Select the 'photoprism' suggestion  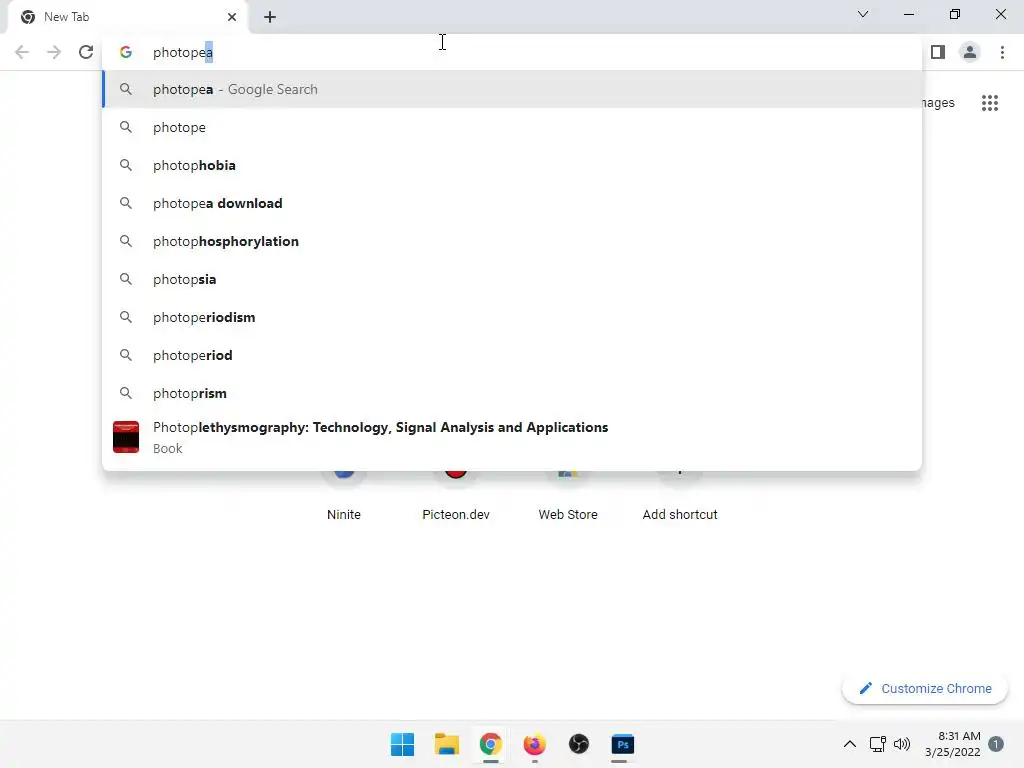[512, 392]
